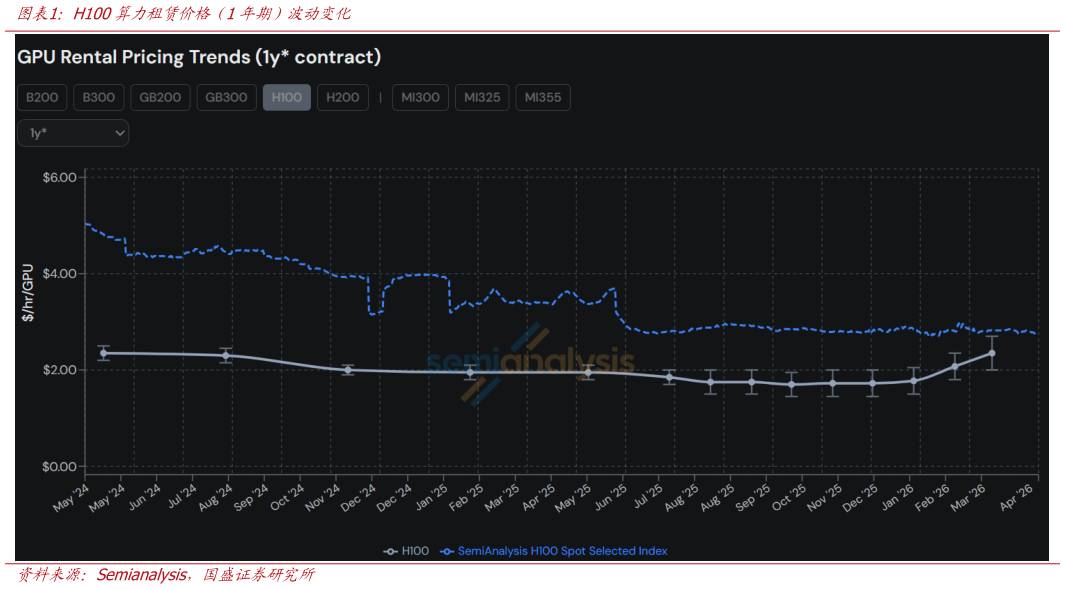Click the $/hr/GPU axis title
1065x589 pixels.
click(x=28, y=293)
